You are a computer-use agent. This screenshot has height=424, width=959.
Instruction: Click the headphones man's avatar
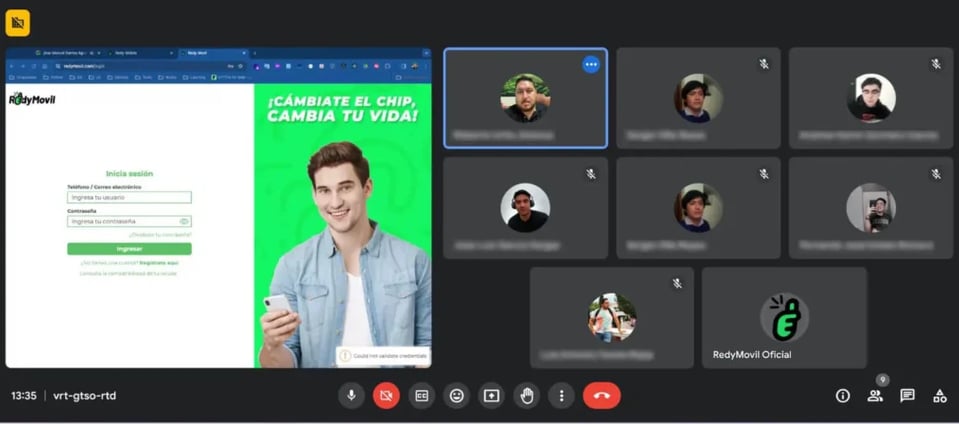click(525, 207)
